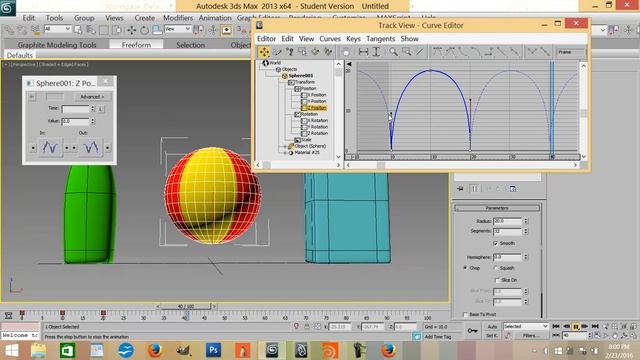Screen dimensions: 640x360
Task: Click the Advanced button in key dialog
Action: click(x=92, y=97)
